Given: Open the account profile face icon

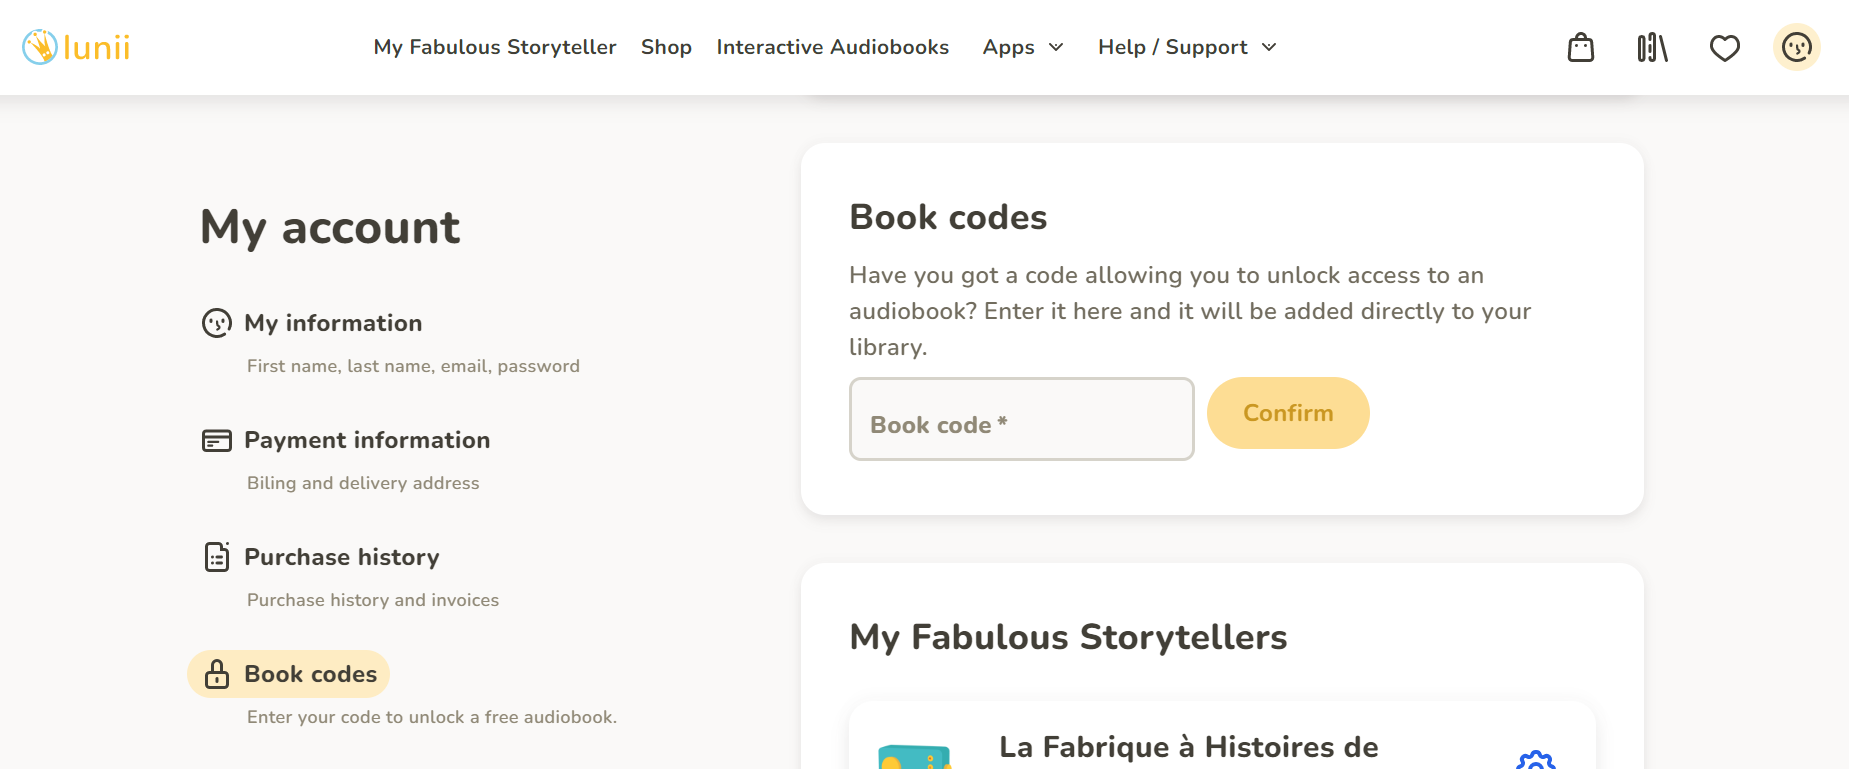Looking at the screenshot, I should click(x=1797, y=47).
